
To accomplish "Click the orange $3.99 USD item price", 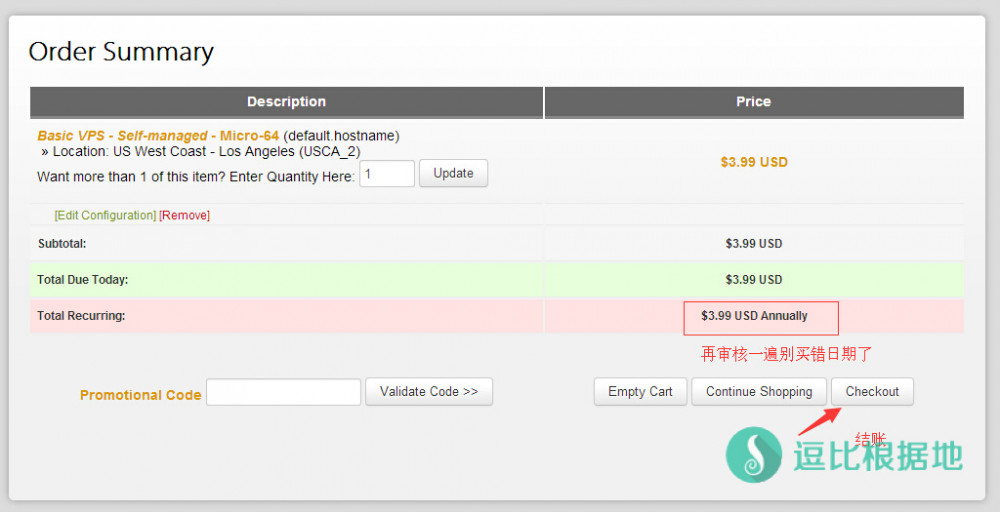I will [x=753, y=162].
